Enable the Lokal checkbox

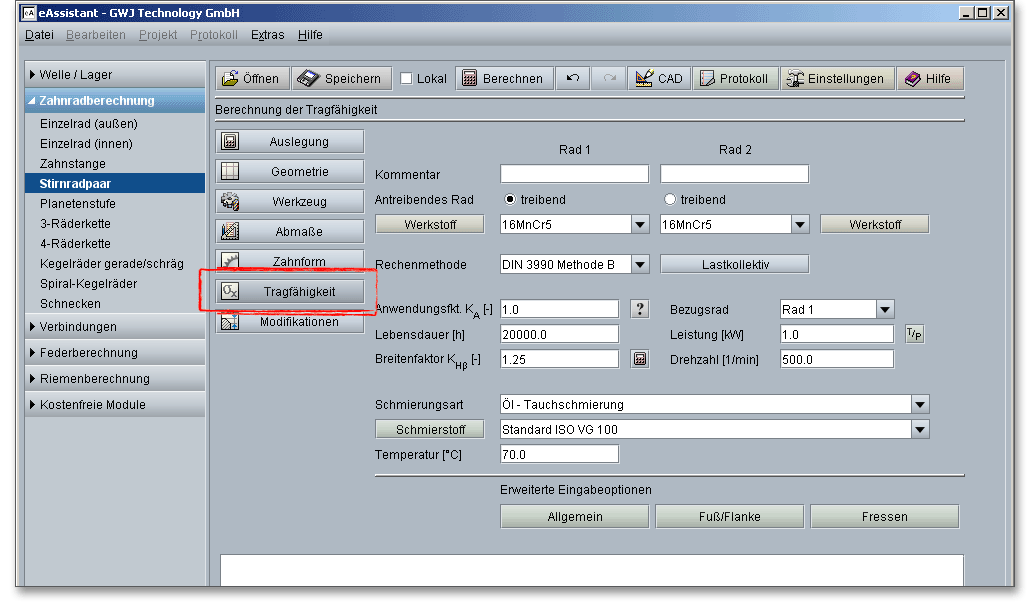(407, 79)
